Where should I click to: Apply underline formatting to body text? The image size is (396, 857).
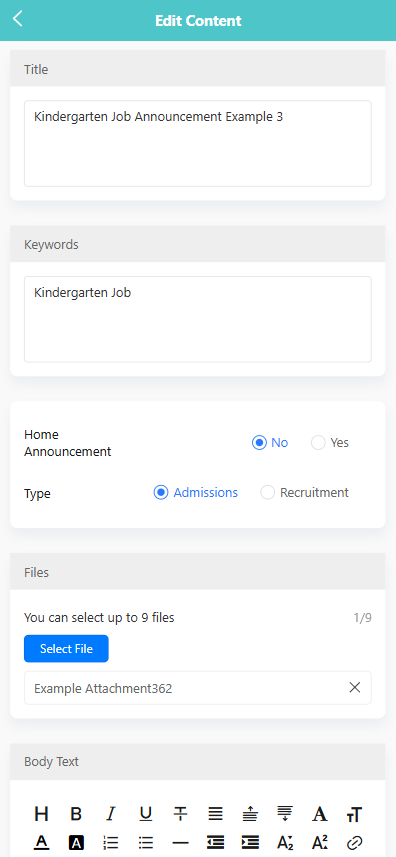click(145, 814)
